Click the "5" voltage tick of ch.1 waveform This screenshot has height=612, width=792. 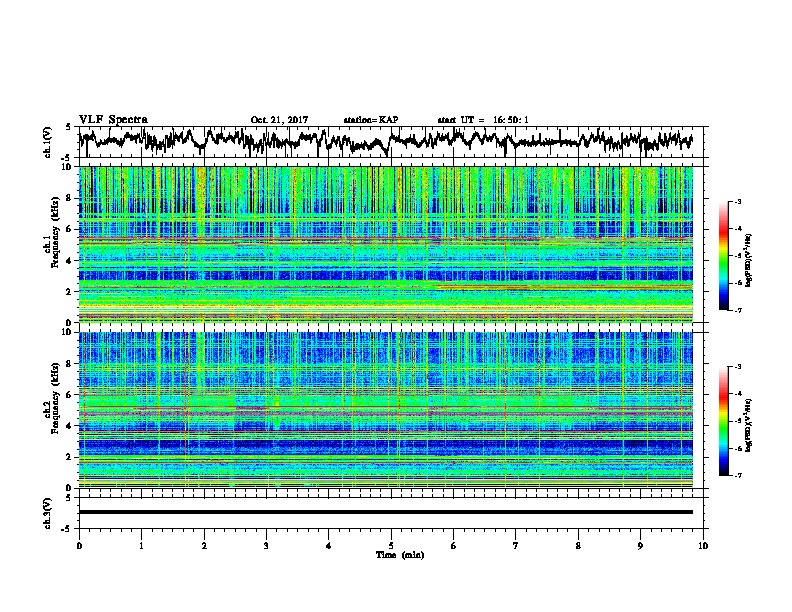coord(68,127)
